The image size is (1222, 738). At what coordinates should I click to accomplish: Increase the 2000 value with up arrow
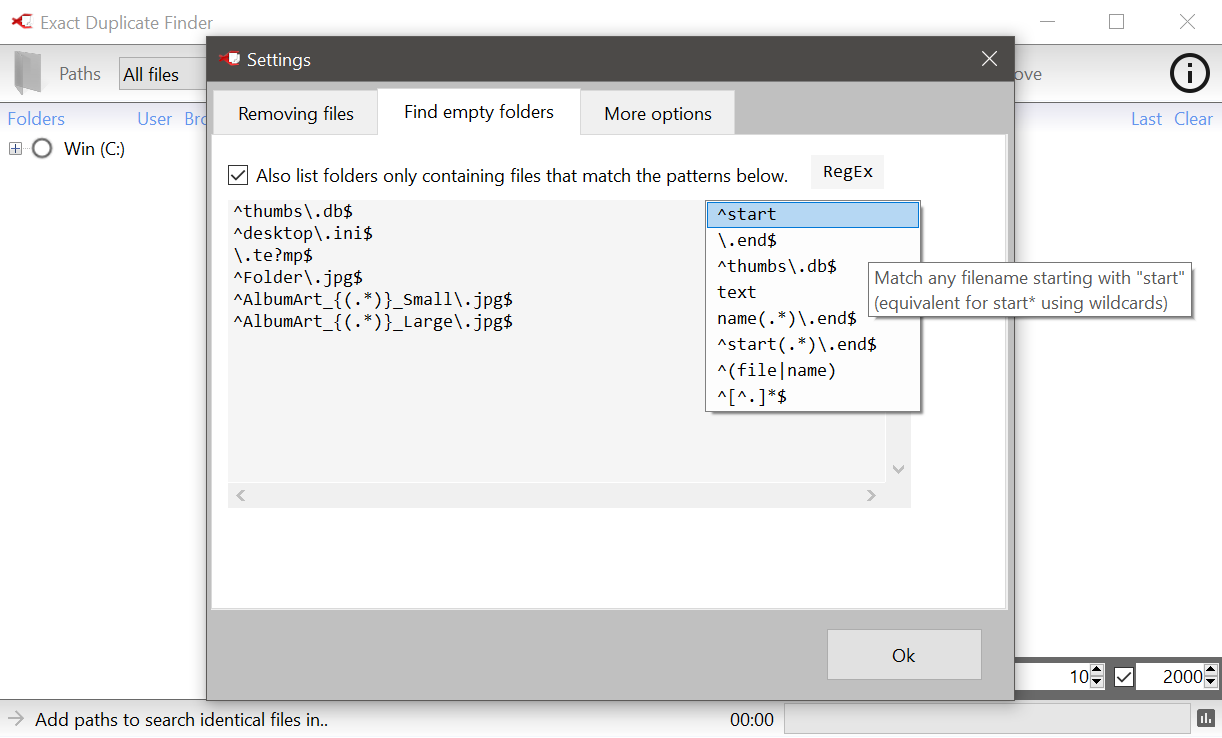pos(1212,671)
